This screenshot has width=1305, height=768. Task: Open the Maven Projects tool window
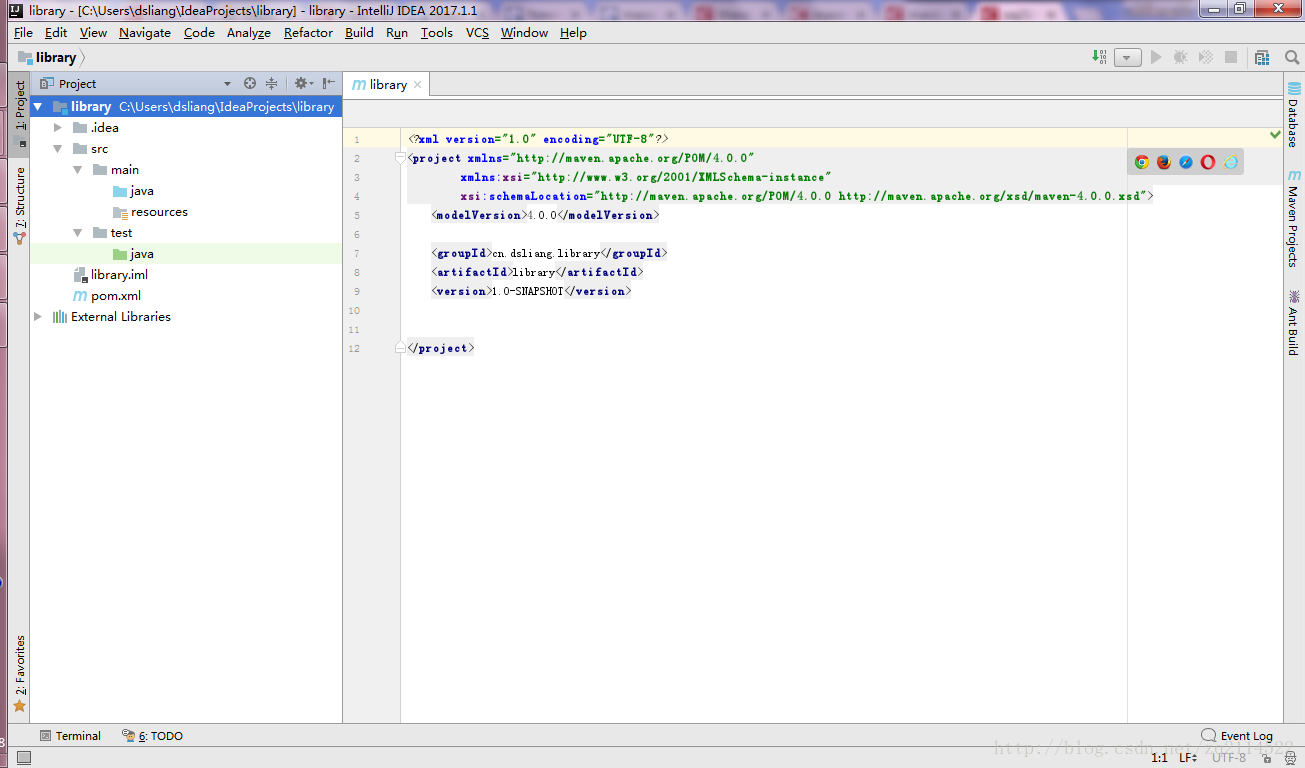pyautogui.click(x=1294, y=218)
